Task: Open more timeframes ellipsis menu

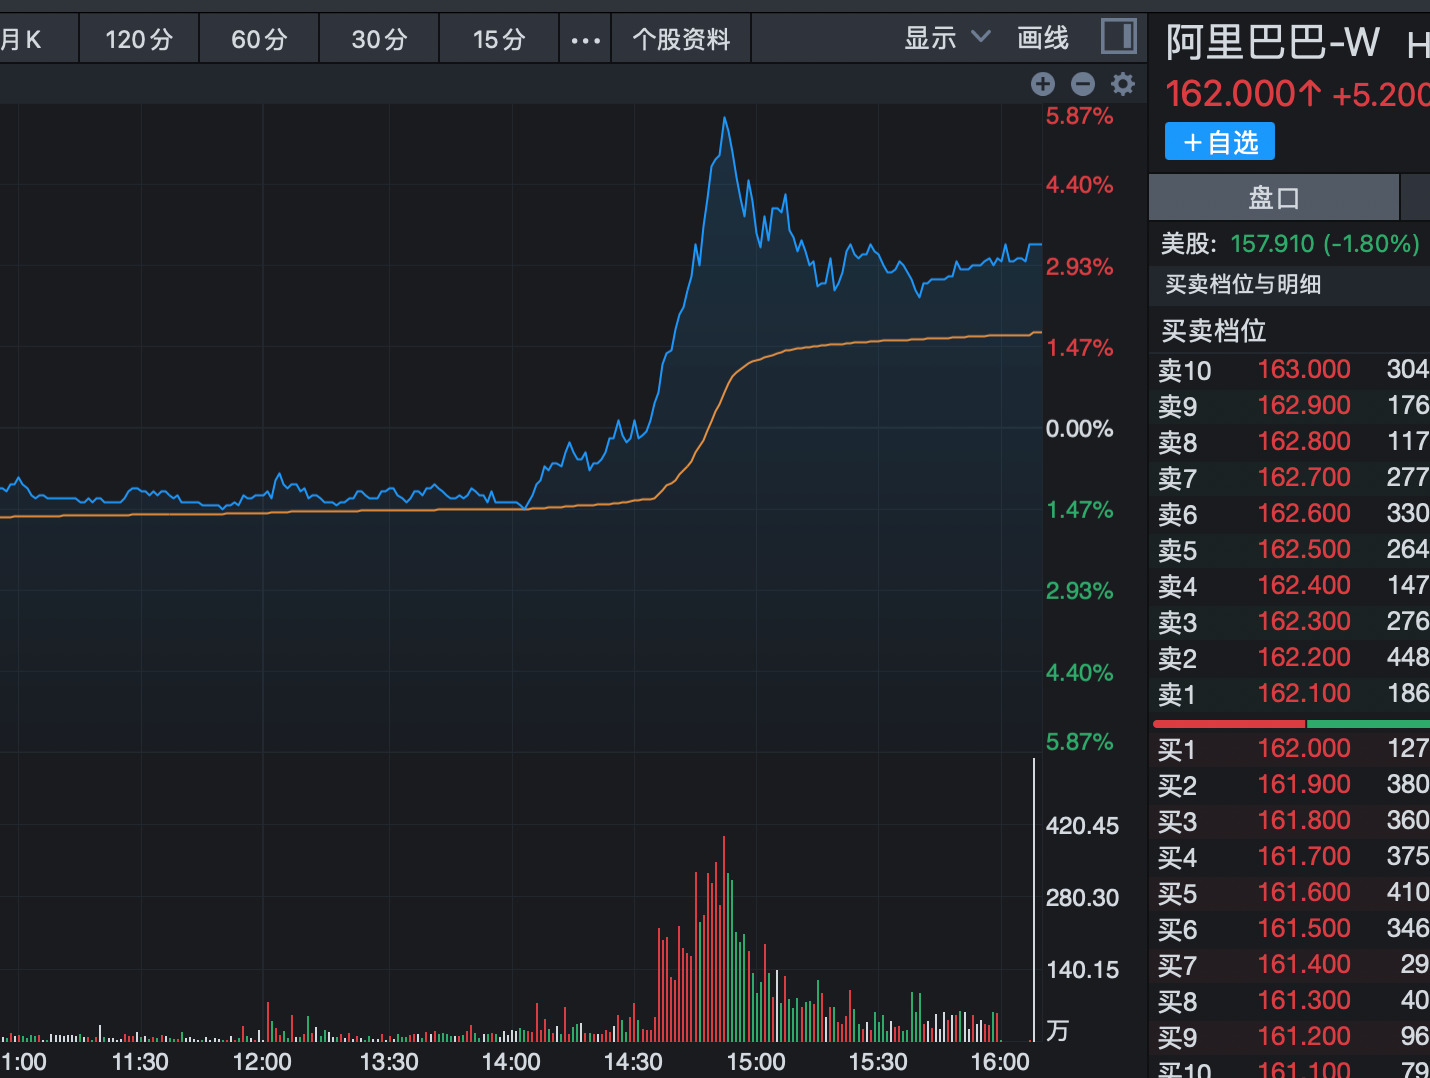Action: point(585,40)
